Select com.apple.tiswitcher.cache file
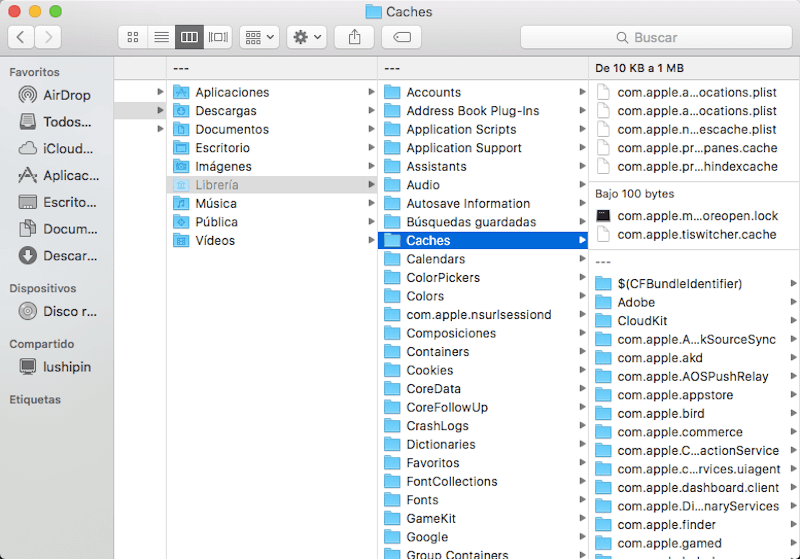The image size is (800, 559). 694,234
